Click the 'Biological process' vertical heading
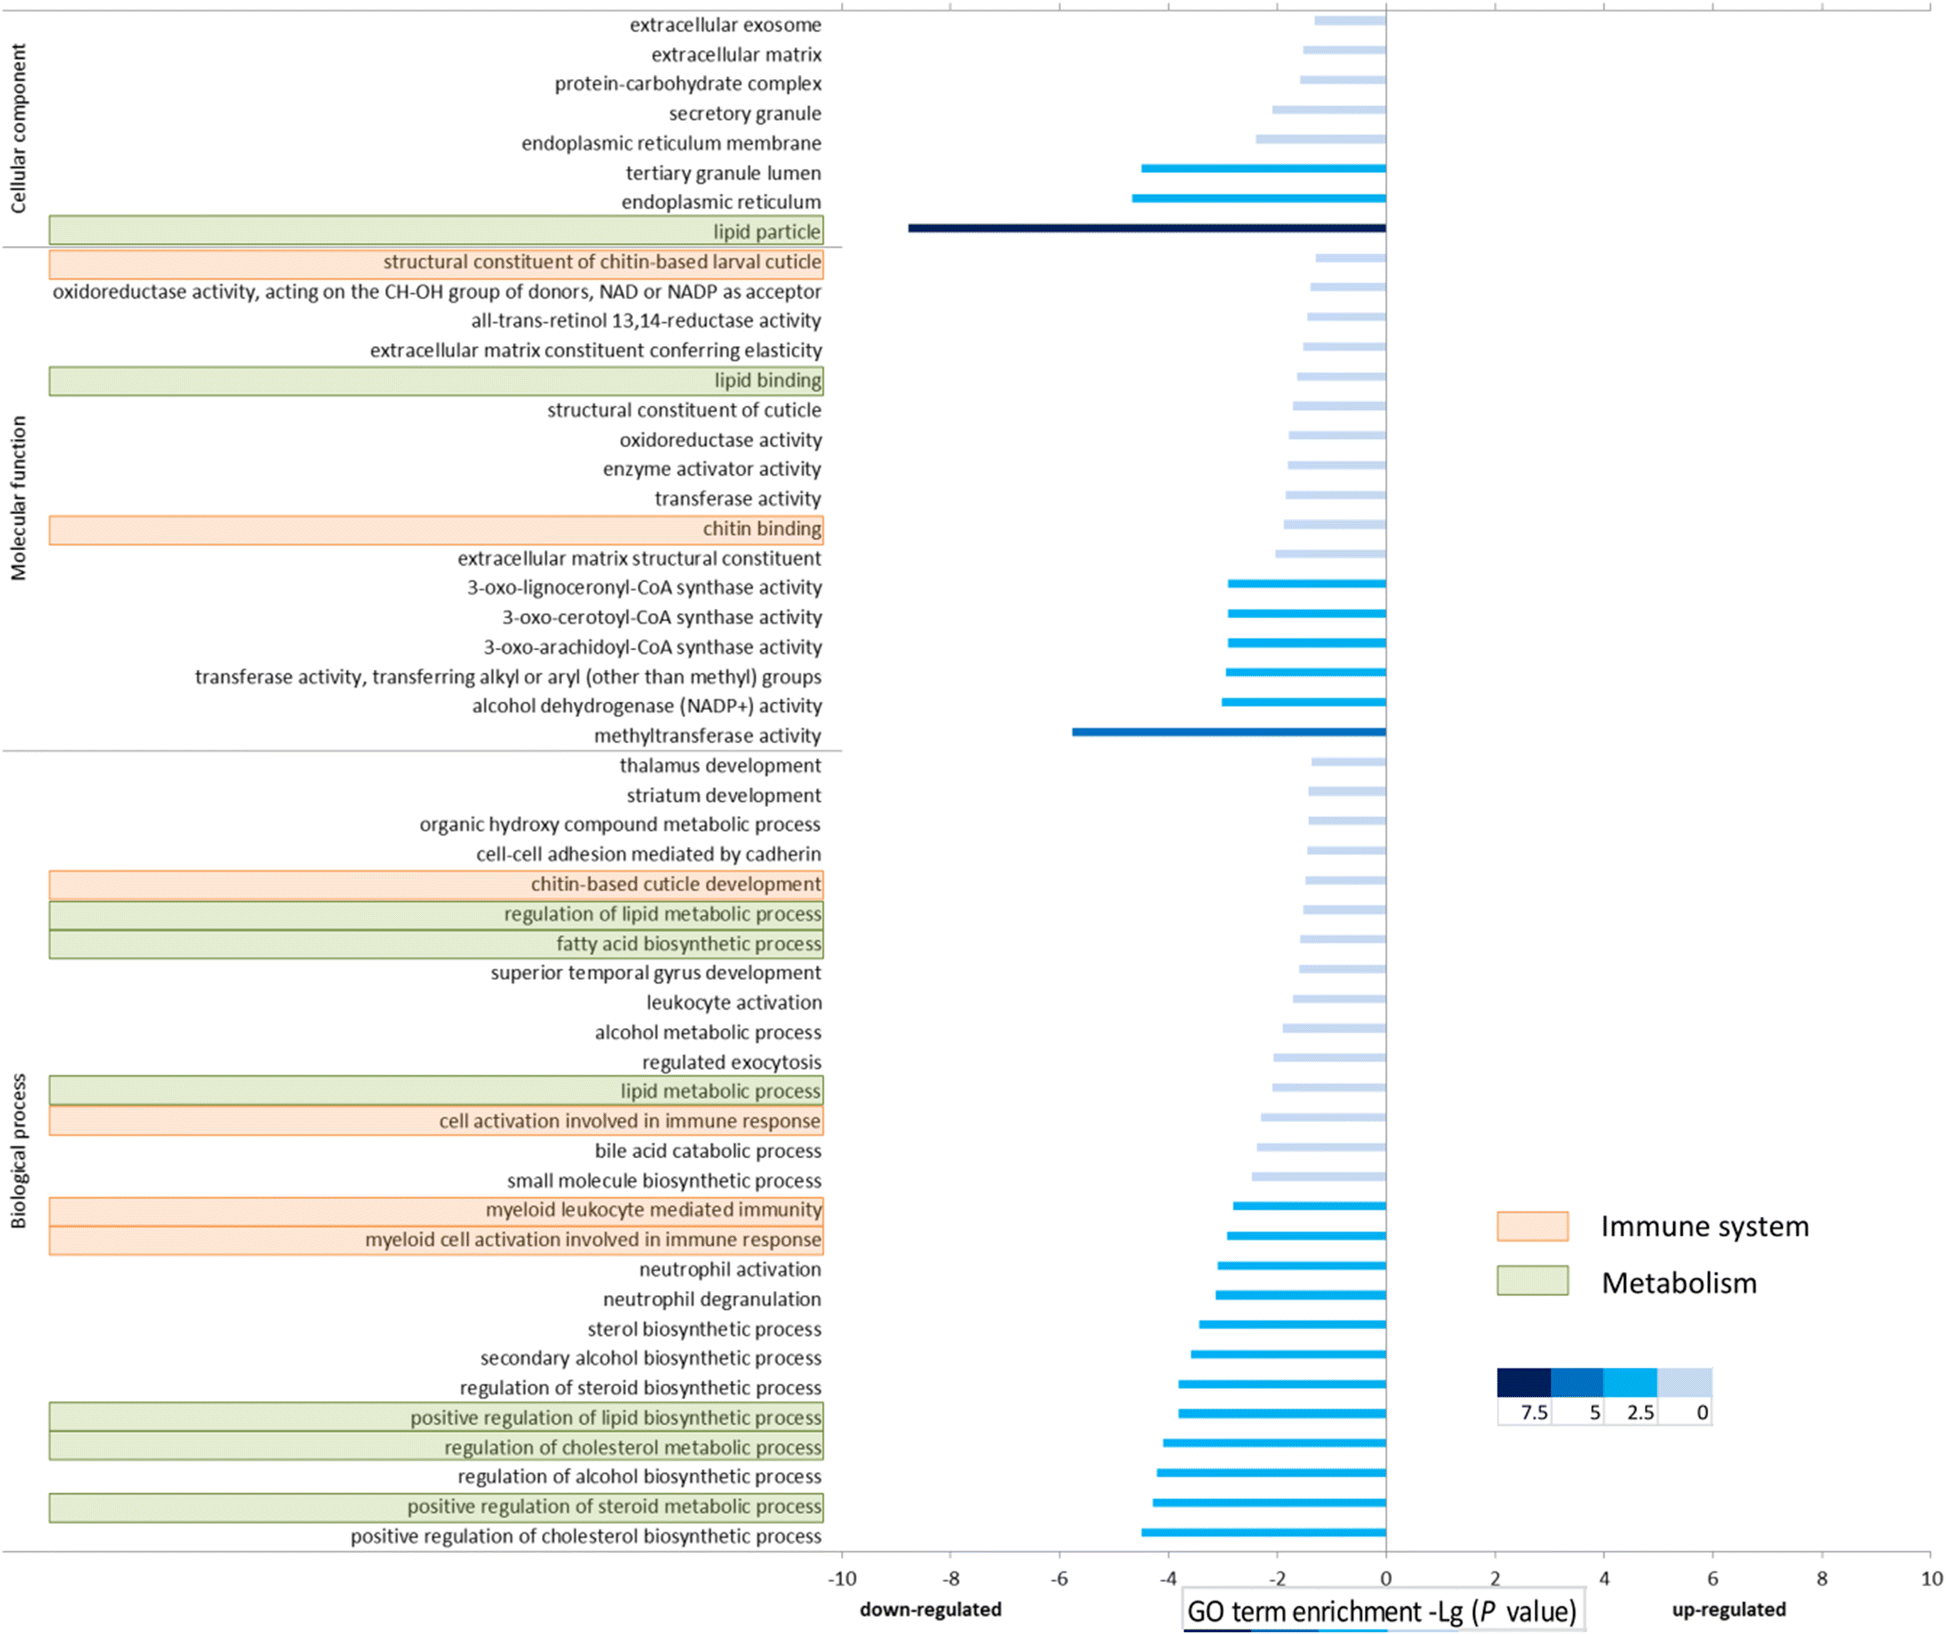1946x1634 pixels. 18,1151
